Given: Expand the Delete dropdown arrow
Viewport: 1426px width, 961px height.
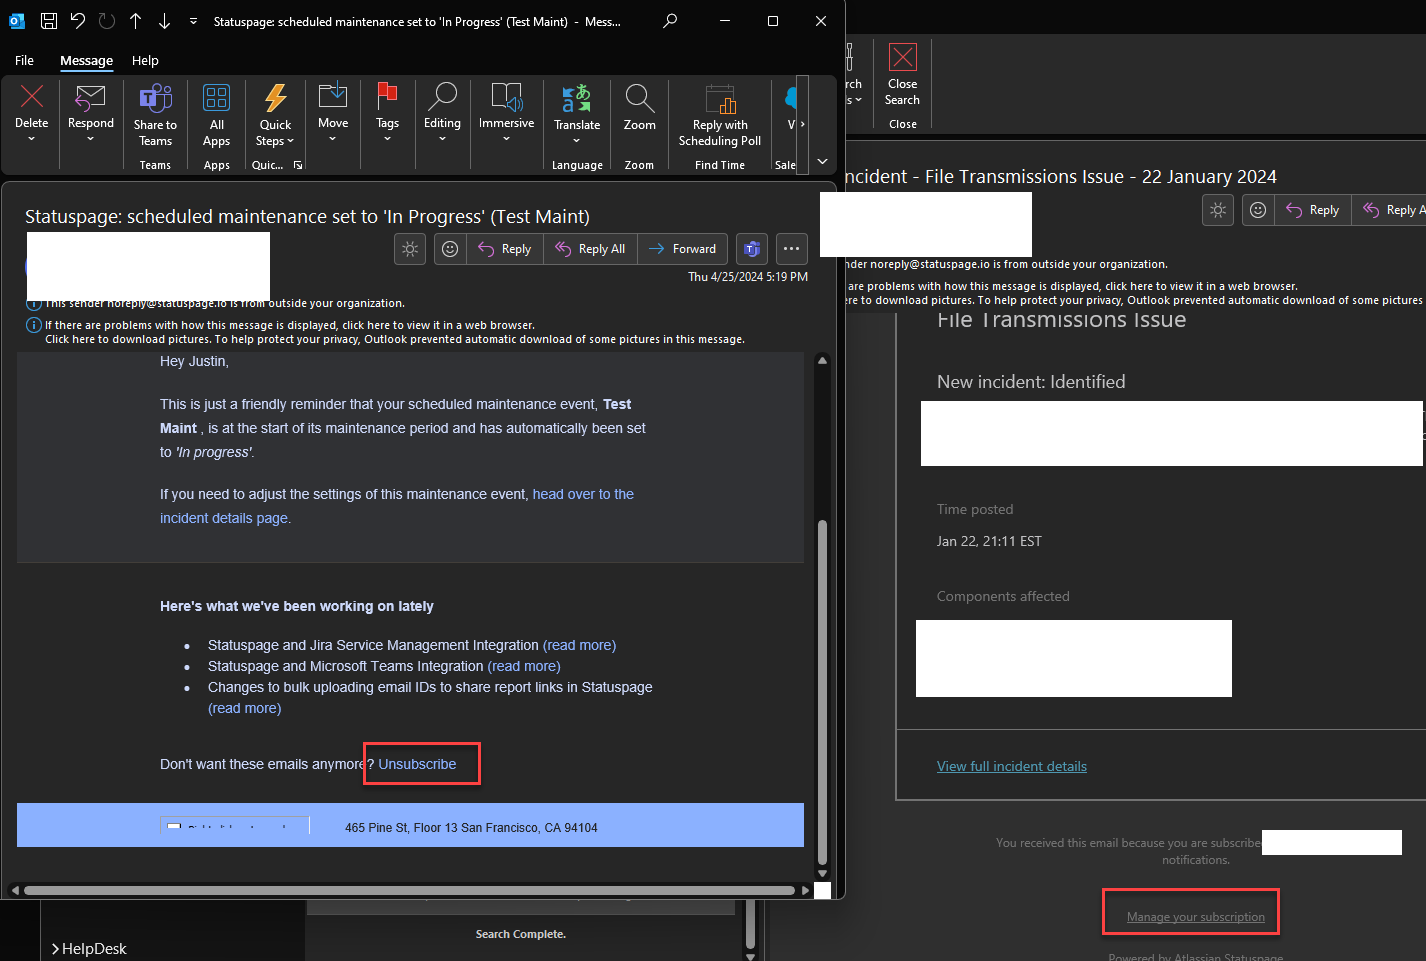Looking at the screenshot, I should click(32, 139).
